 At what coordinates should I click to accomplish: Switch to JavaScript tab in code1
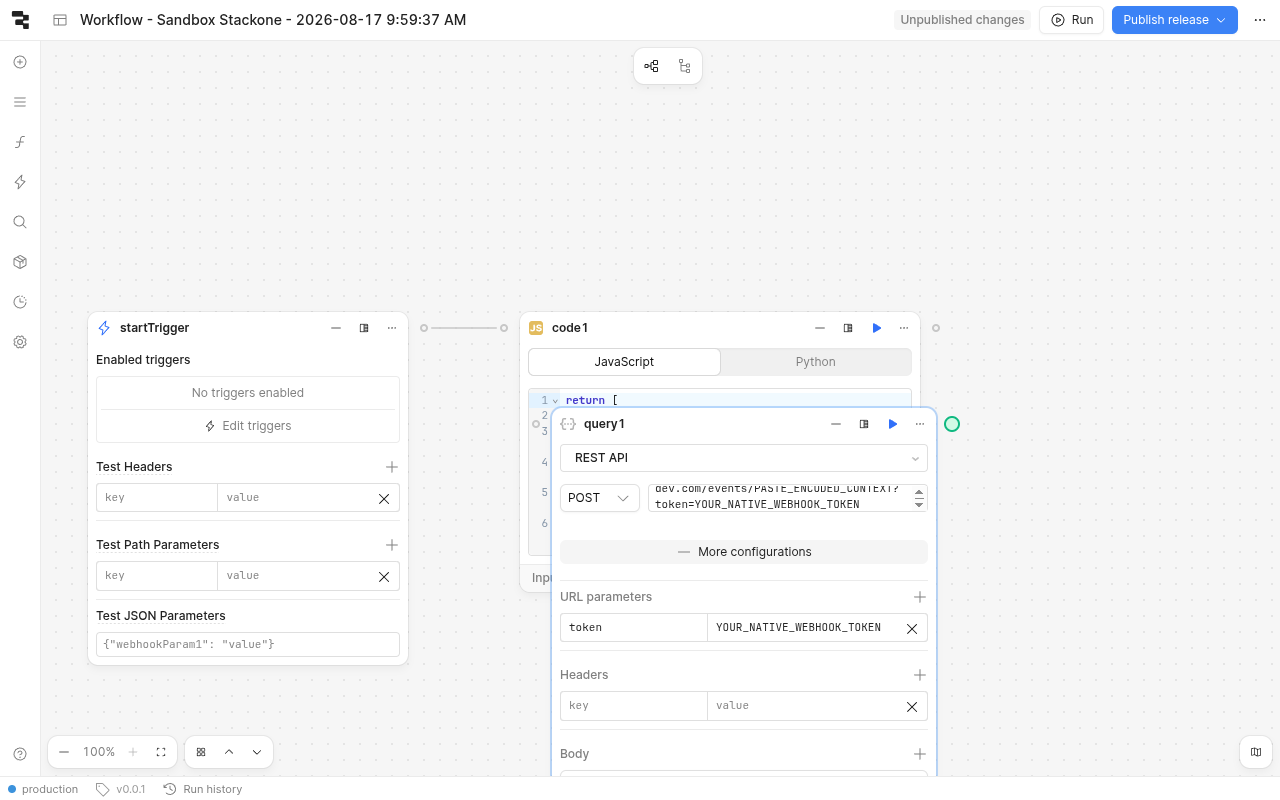(624, 362)
